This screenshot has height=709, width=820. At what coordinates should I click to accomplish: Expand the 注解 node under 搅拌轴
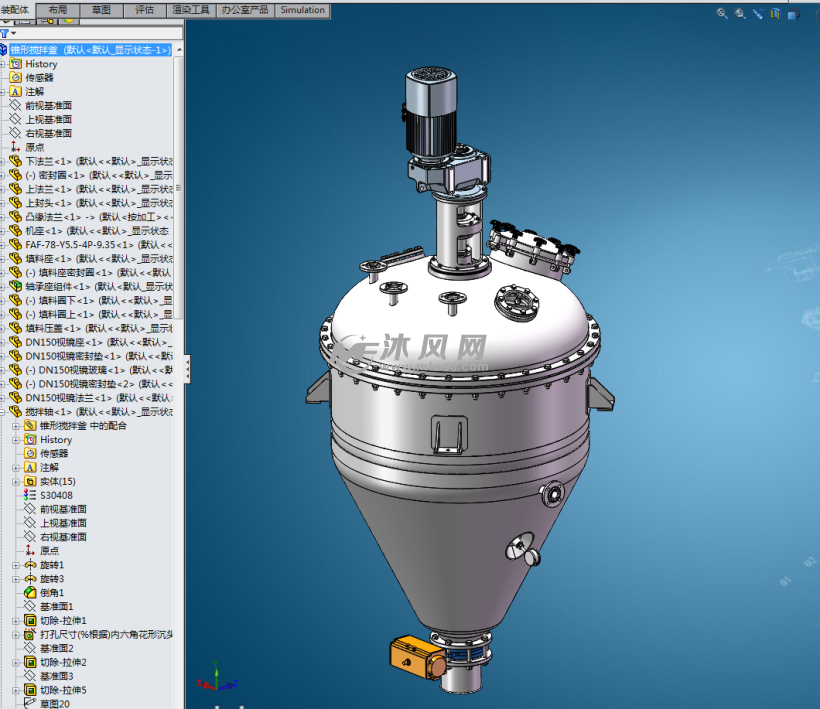pyautogui.click(x=16, y=467)
